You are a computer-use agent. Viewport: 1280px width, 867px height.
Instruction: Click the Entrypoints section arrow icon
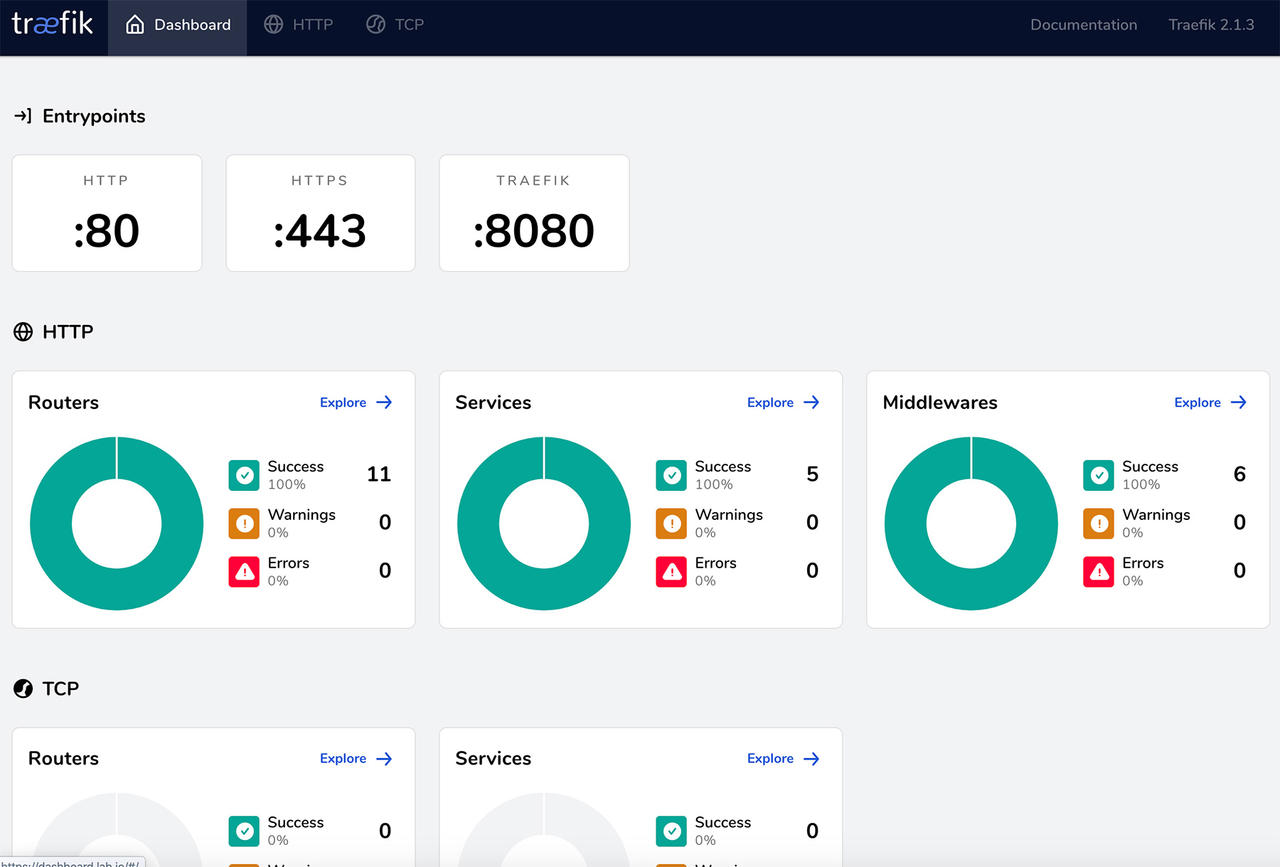[x=23, y=116]
